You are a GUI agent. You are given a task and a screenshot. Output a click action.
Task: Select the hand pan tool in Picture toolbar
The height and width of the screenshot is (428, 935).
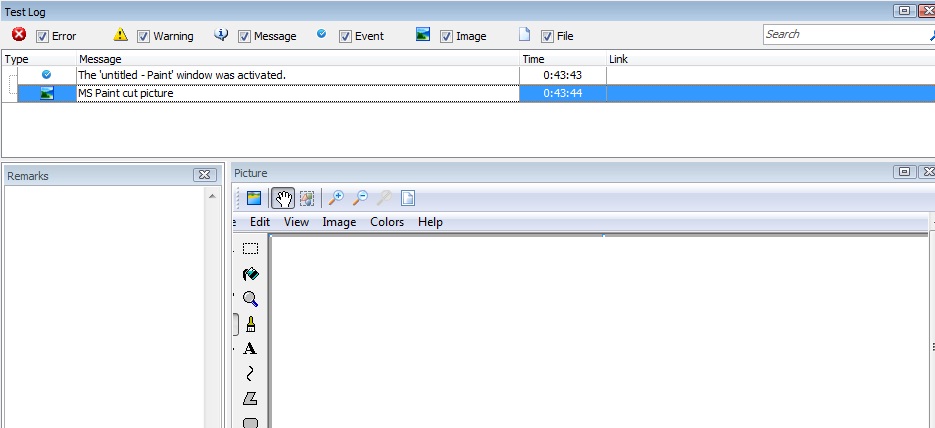click(x=284, y=198)
